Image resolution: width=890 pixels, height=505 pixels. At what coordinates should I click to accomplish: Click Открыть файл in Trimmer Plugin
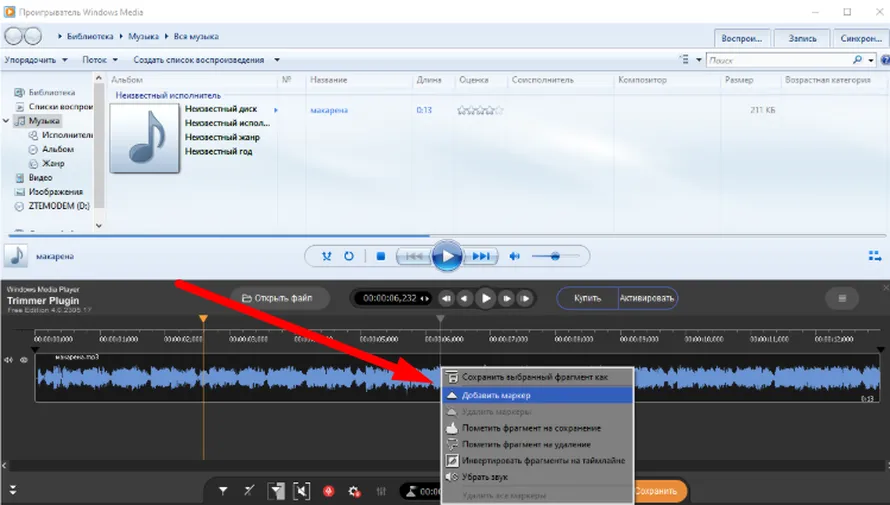[x=279, y=298]
